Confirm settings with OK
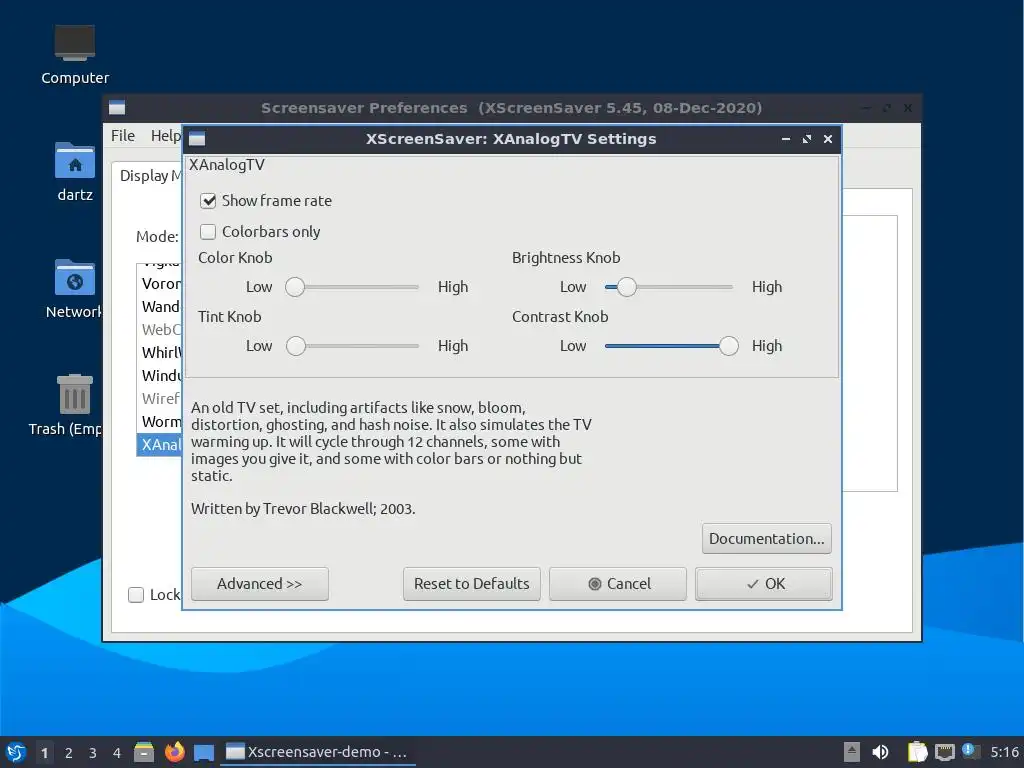 [764, 584]
